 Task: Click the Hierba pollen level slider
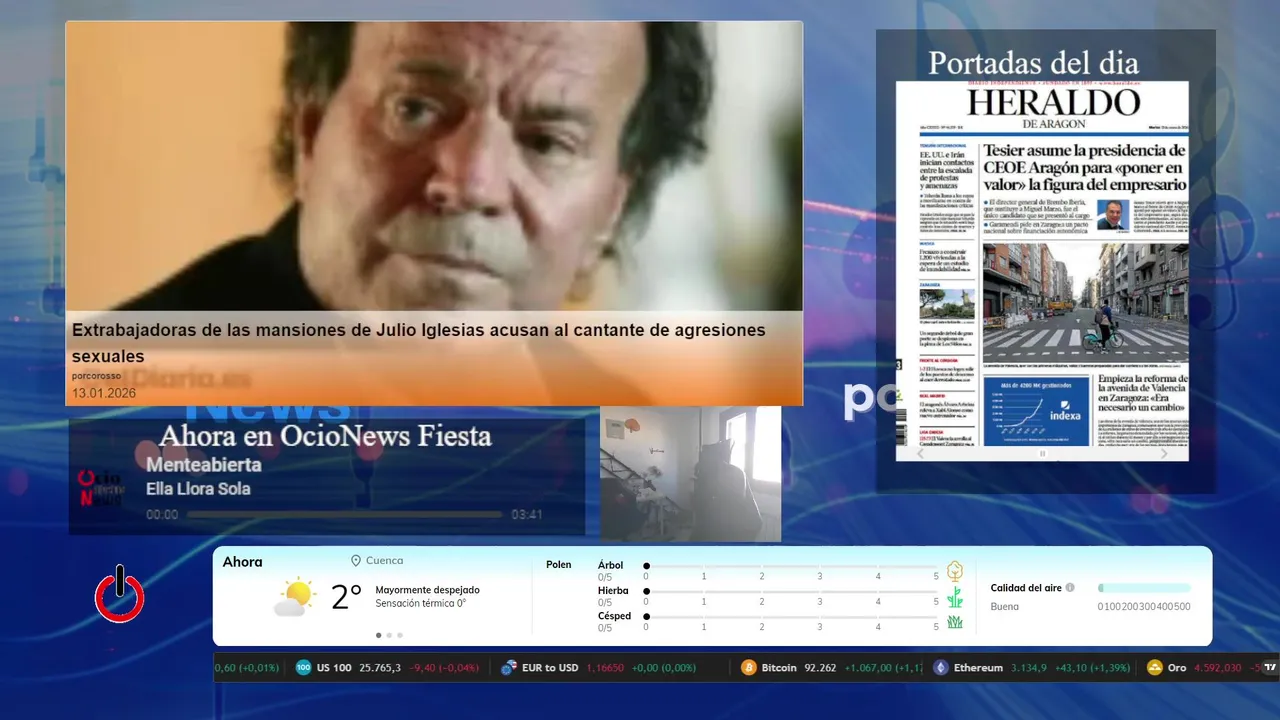click(x=791, y=592)
